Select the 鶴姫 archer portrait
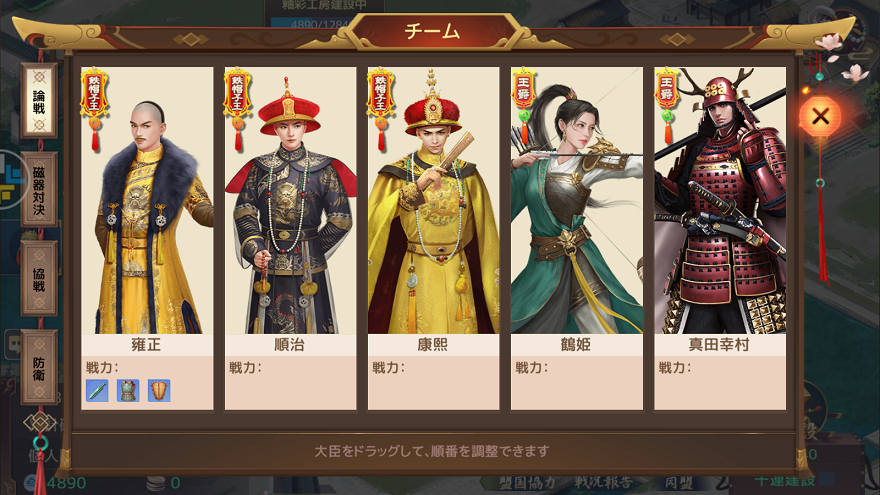Image resolution: width=880 pixels, height=495 pixels. tap(576, 200)
